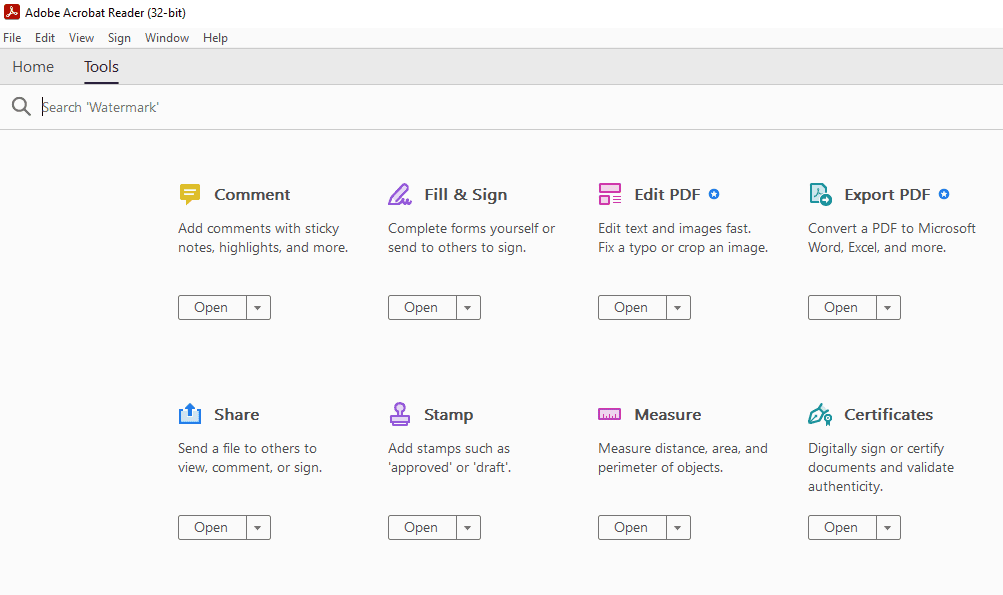
Task: Switch to the Home tab
Action: pyautogui.click(x=33, y=67)
